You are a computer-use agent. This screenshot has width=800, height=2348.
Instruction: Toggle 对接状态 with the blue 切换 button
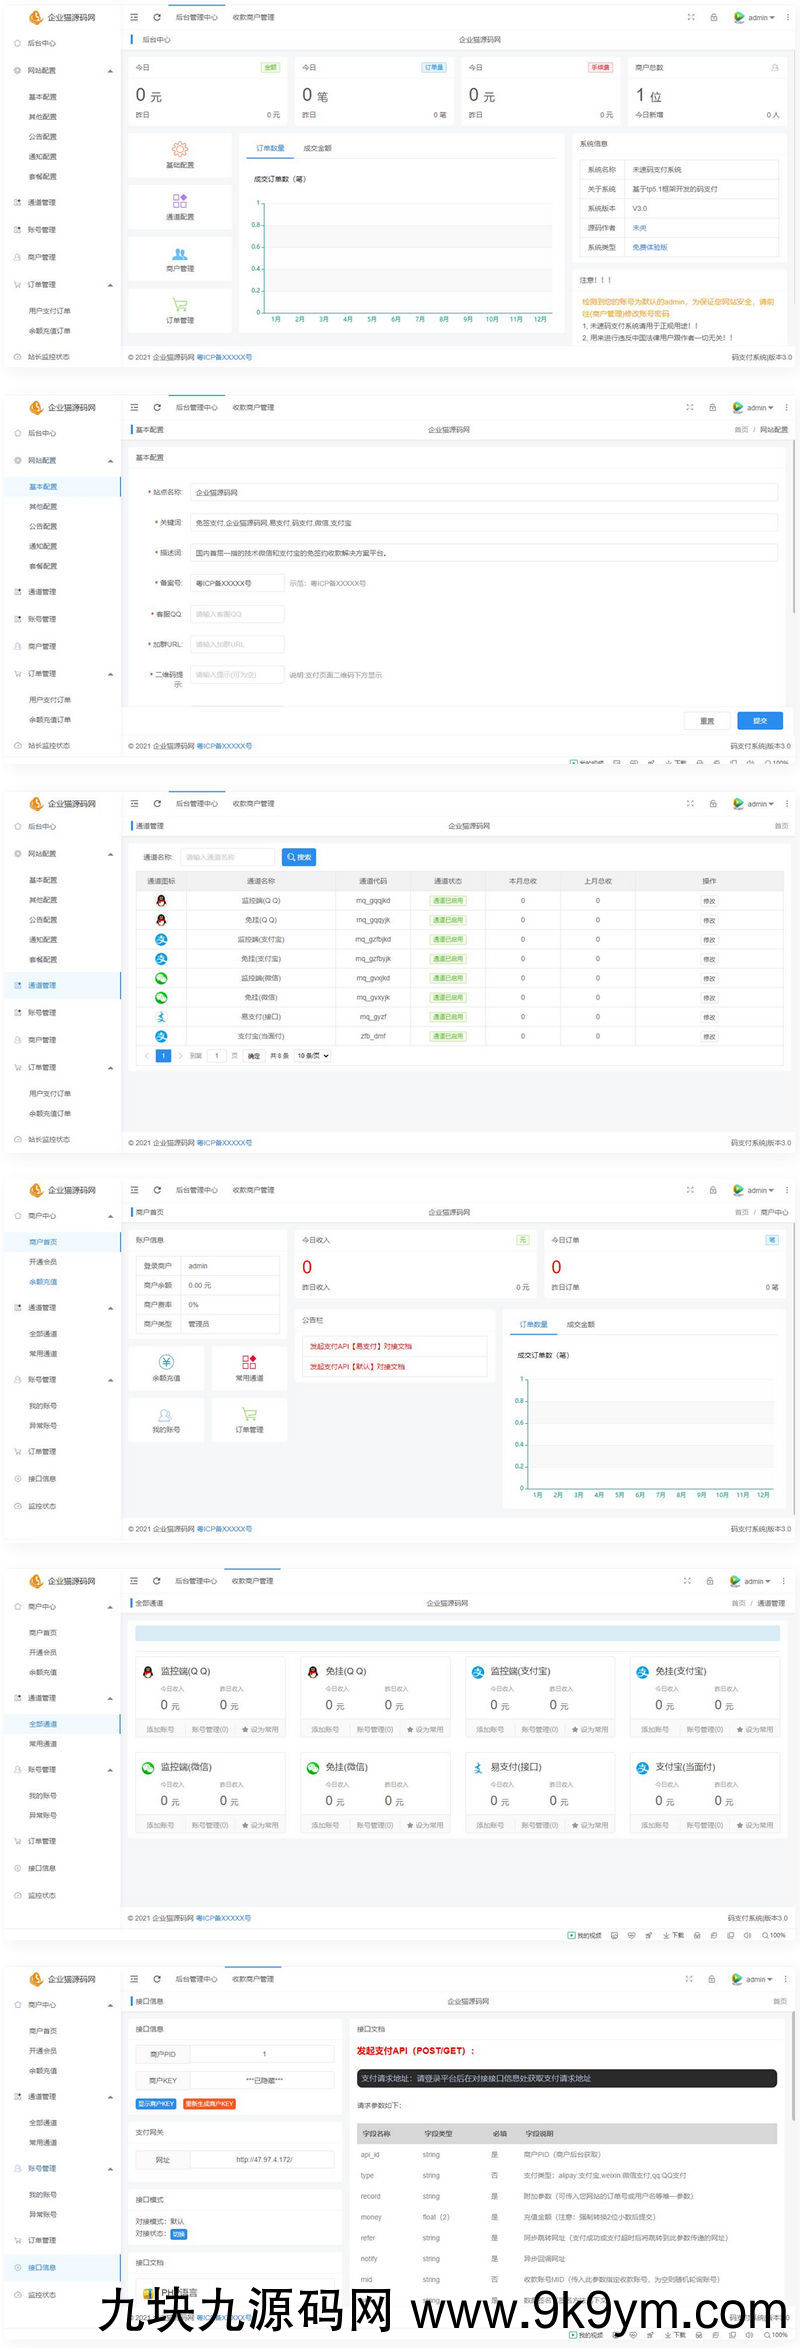tap(179, 2234)
